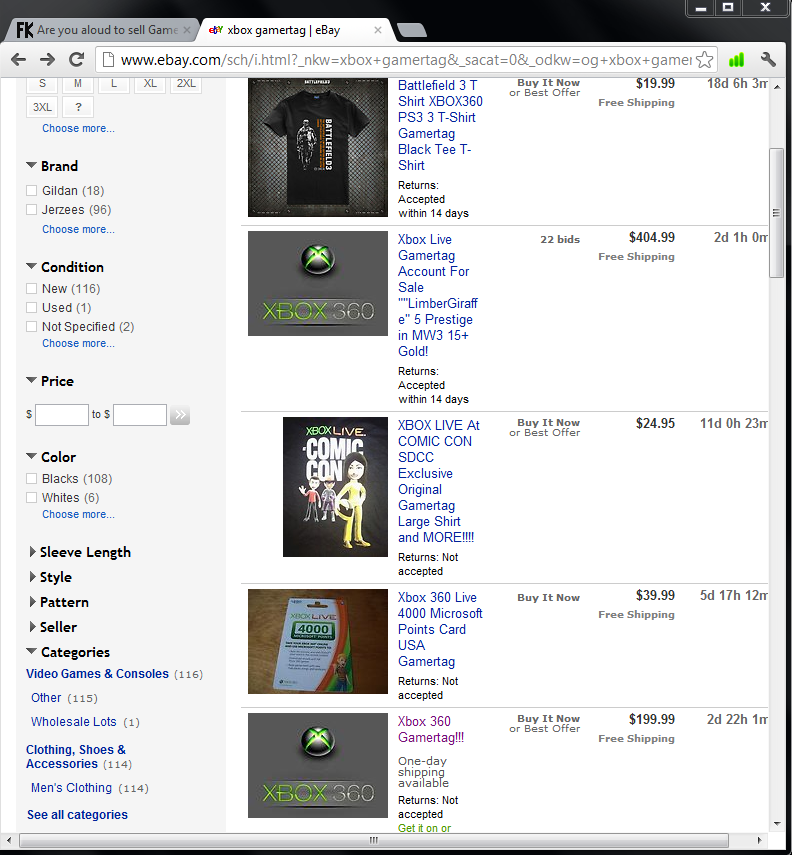Open the Chrome wrench settings menu
The width and height of the screenshot is (792, 855).
pyautogui.click(x=768, y=59)
